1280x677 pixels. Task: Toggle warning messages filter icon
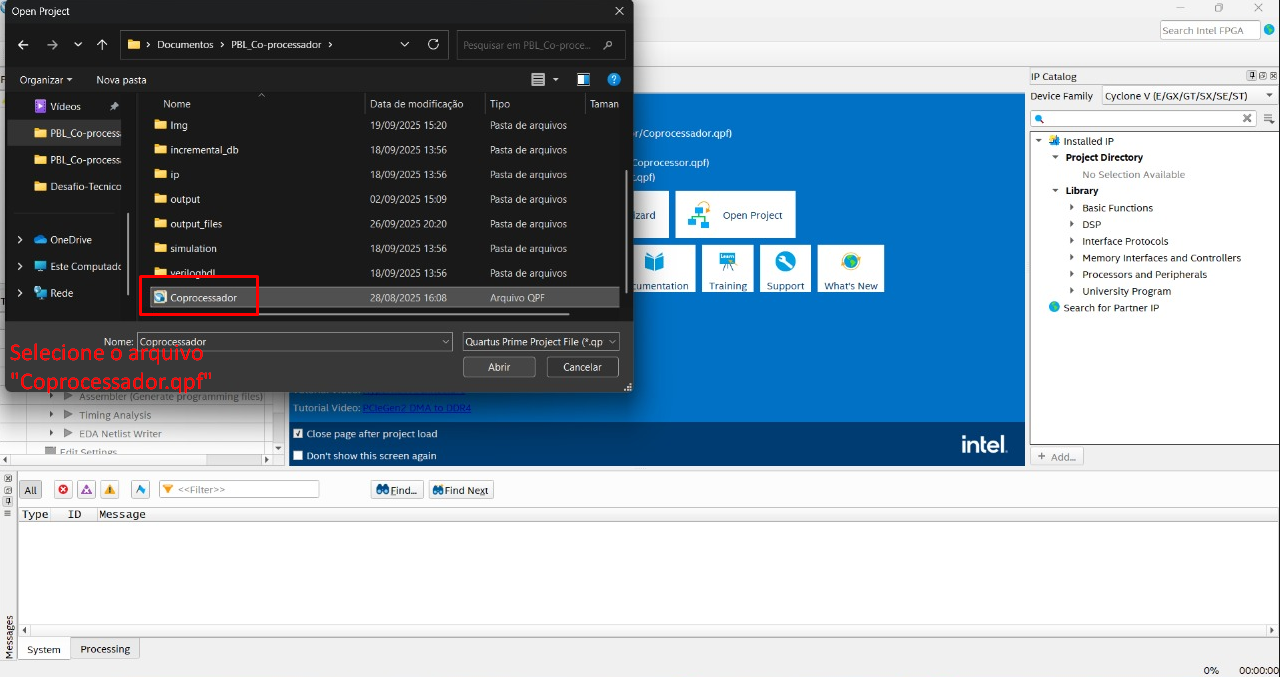[x=110, y=490]
